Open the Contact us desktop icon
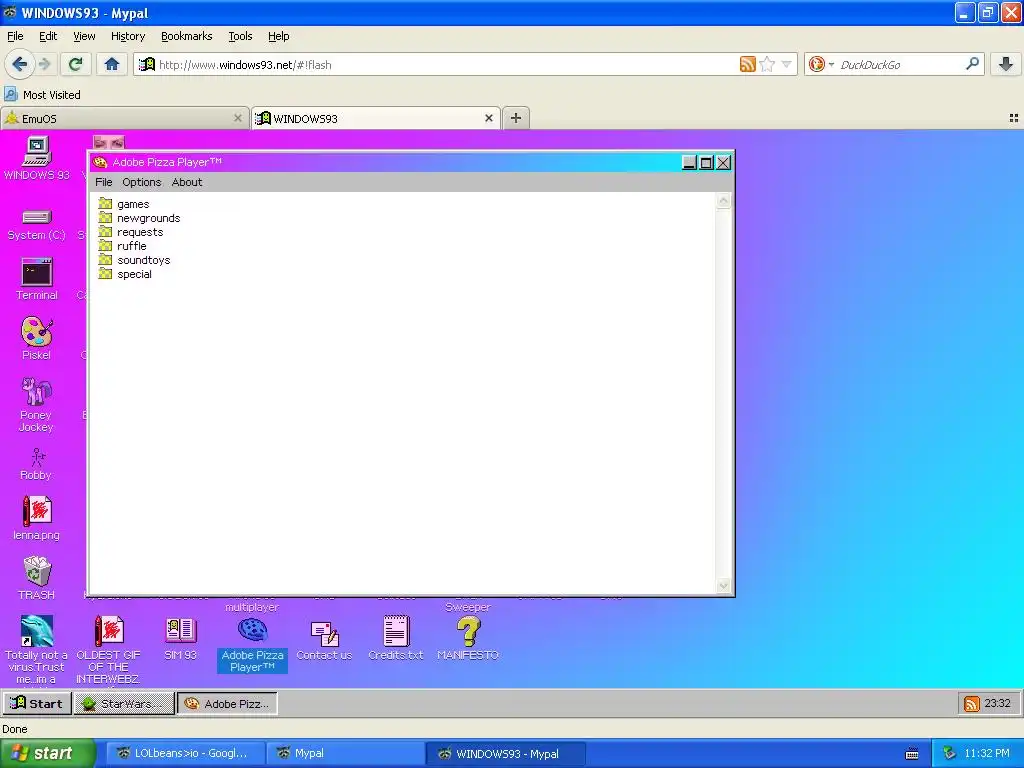The width and height of the screenshot is (1024, 768). (324, 639)
